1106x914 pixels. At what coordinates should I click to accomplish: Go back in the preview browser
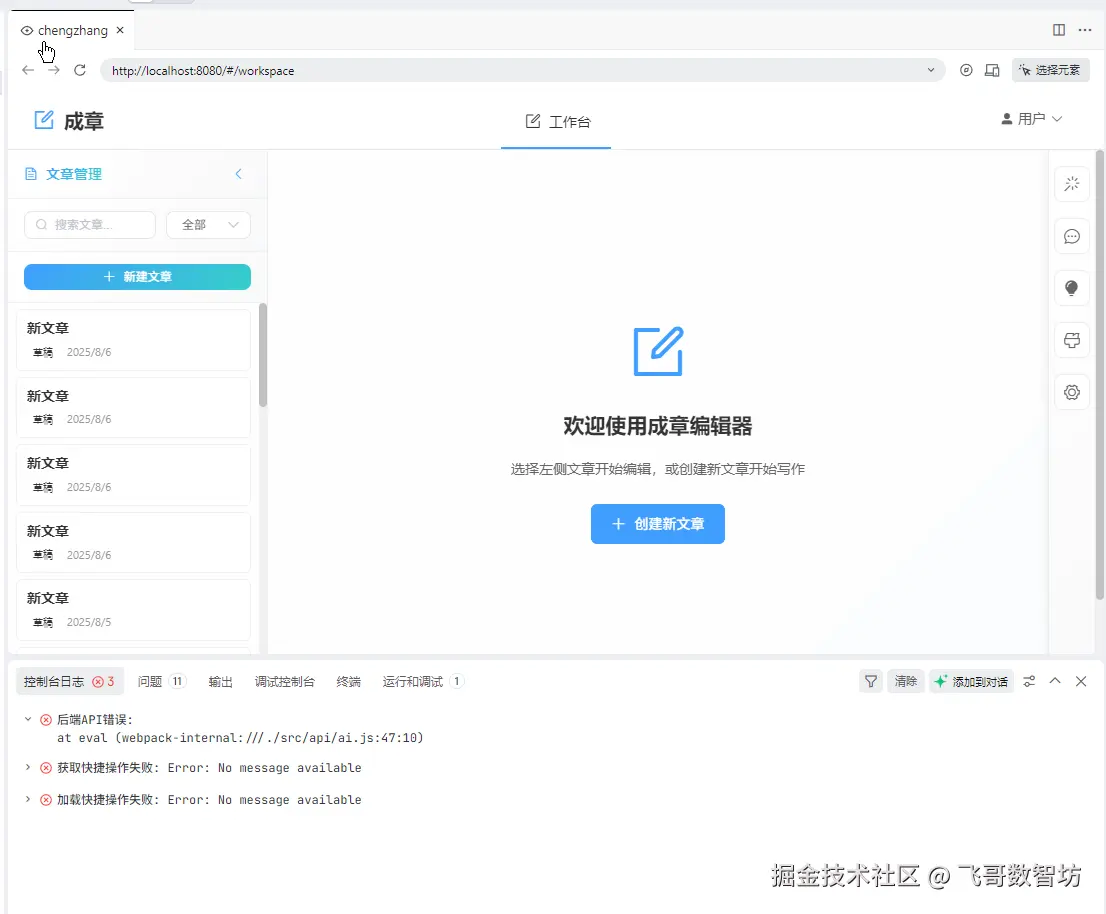click(x=28, y=71)
